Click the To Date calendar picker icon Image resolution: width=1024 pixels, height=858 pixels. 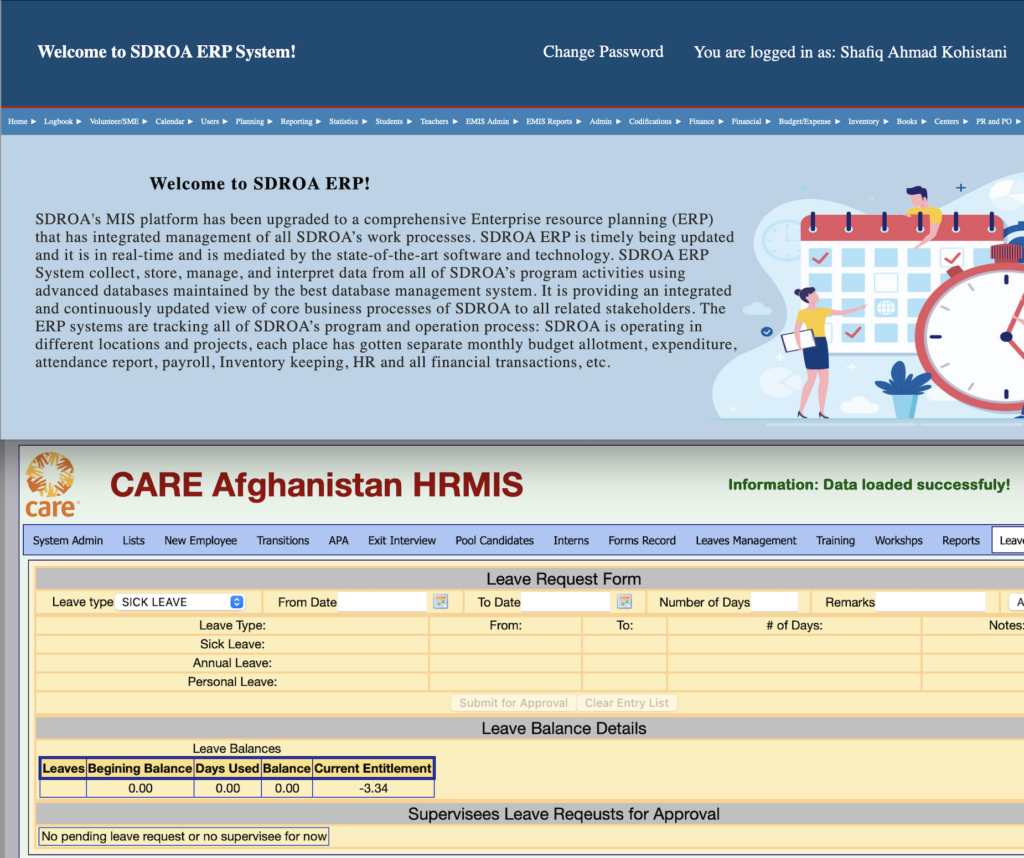click(625, 602)
